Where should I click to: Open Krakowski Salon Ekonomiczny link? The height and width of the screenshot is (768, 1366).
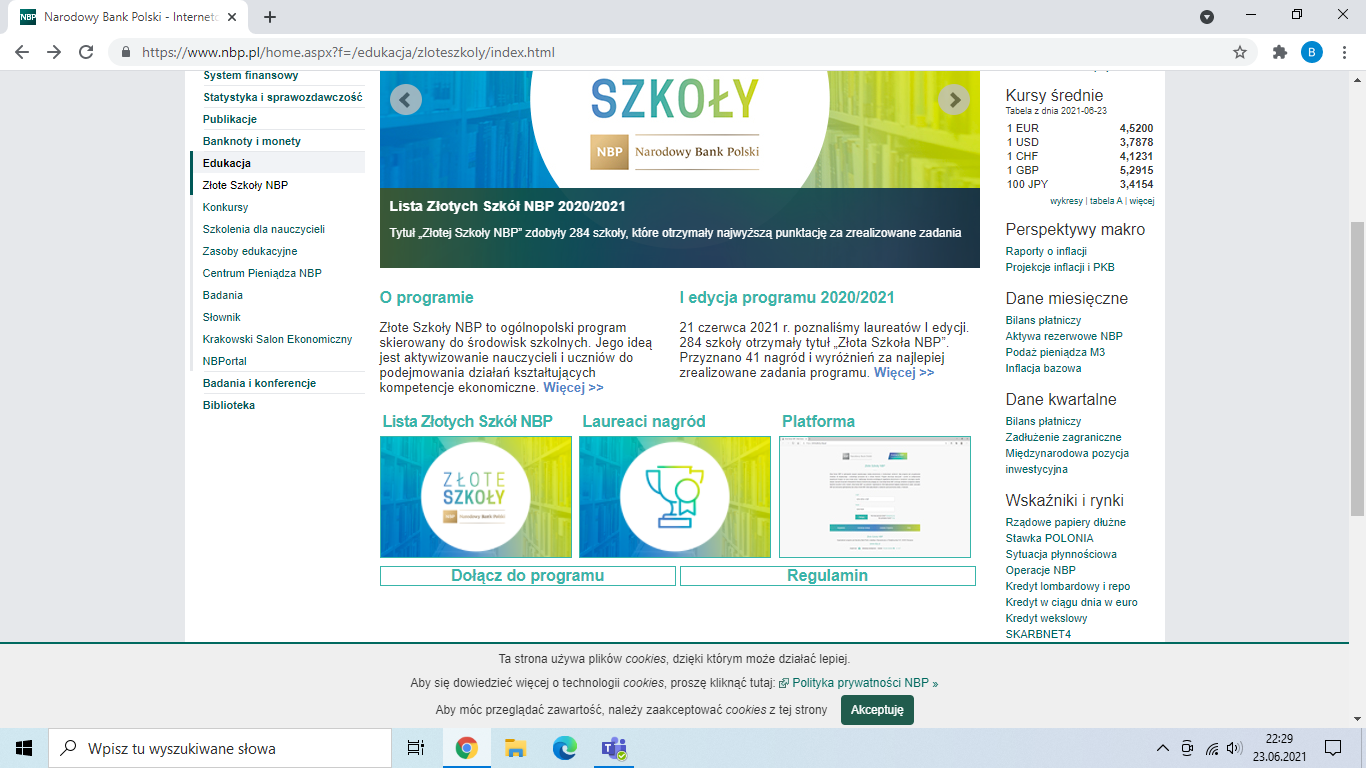click(x=277, y=339)
